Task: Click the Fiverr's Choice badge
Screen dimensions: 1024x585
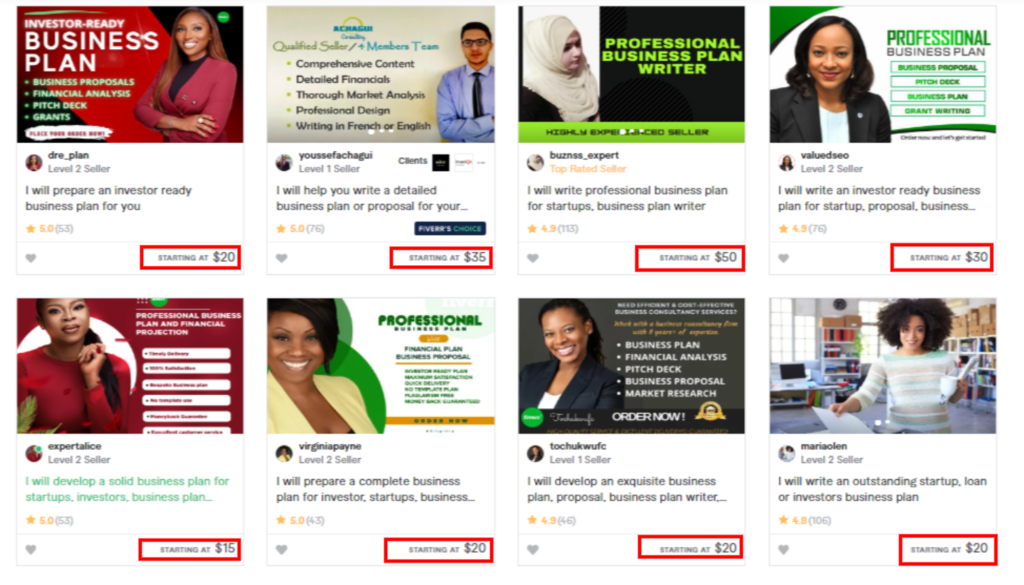Action: (450, 229)
